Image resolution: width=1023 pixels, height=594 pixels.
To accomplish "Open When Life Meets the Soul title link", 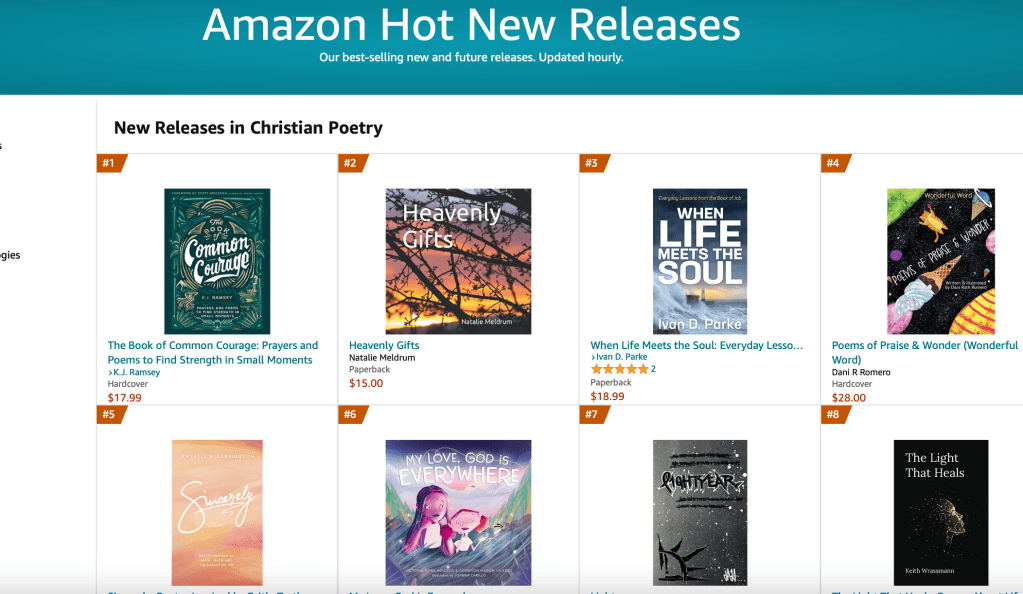I will pos(696,346).
